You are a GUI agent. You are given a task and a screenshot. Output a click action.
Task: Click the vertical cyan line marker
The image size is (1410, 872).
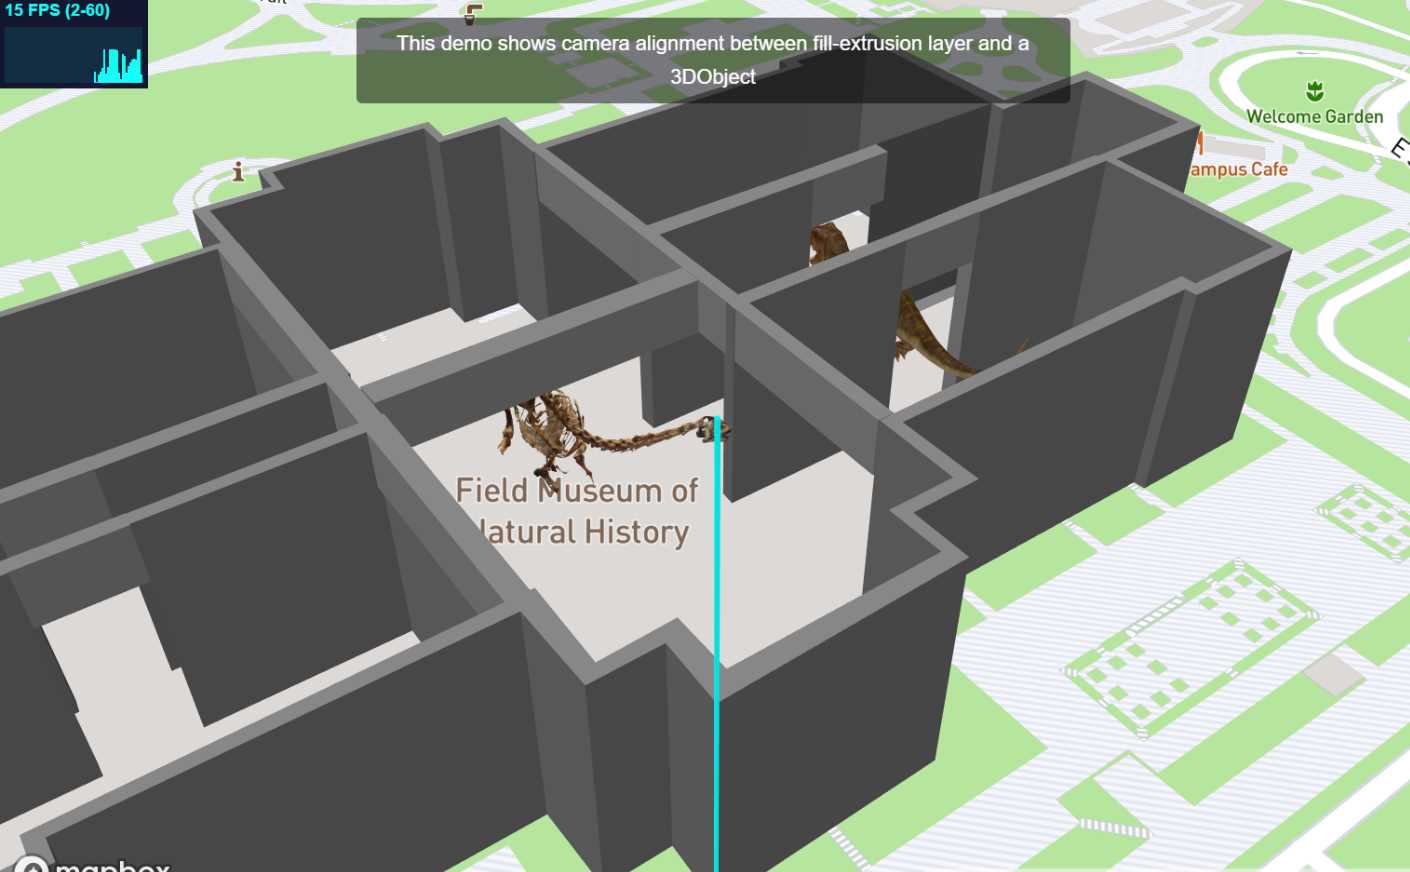pos(716,644)
